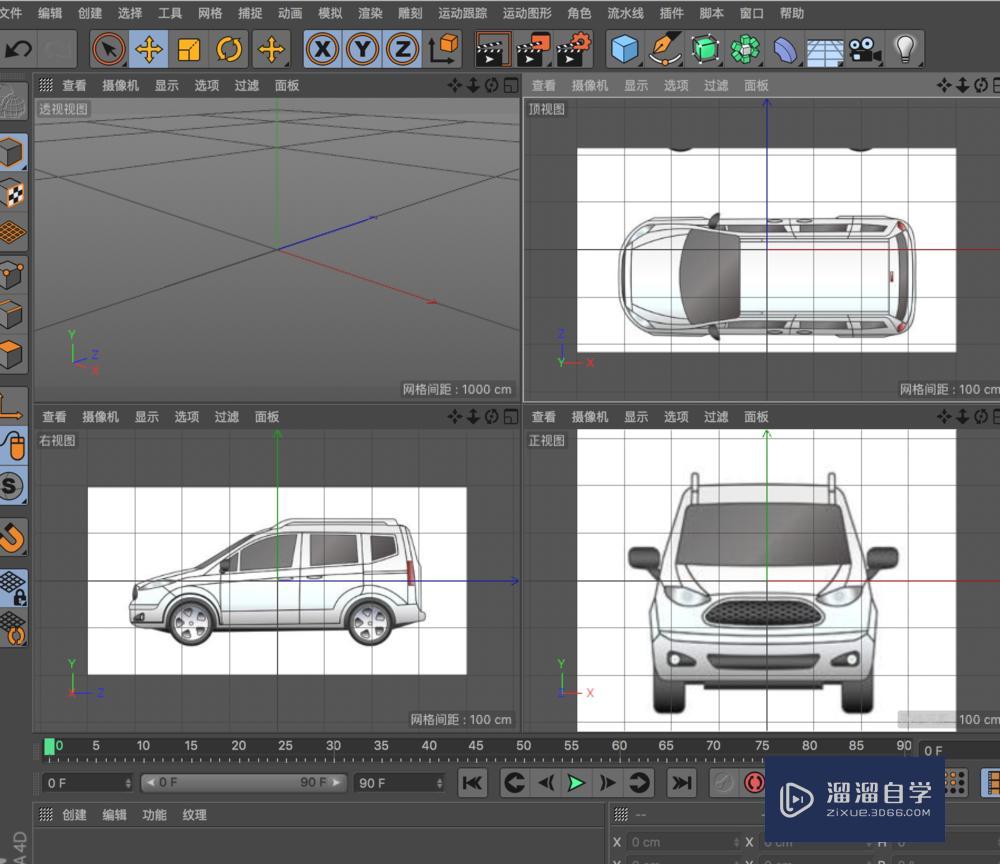
Task: Toggle Snap magnet icon
Action: (x=13, y=536)
